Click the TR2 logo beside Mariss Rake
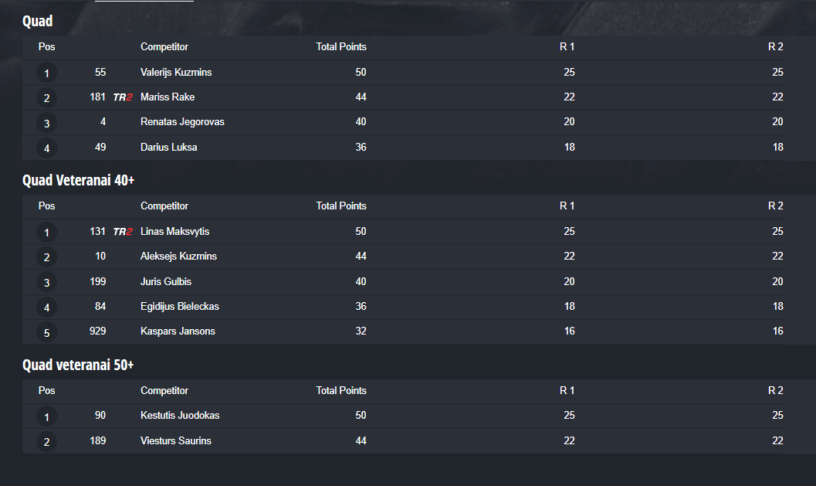This screenshot has height=486, width=816. pos(123,97)
